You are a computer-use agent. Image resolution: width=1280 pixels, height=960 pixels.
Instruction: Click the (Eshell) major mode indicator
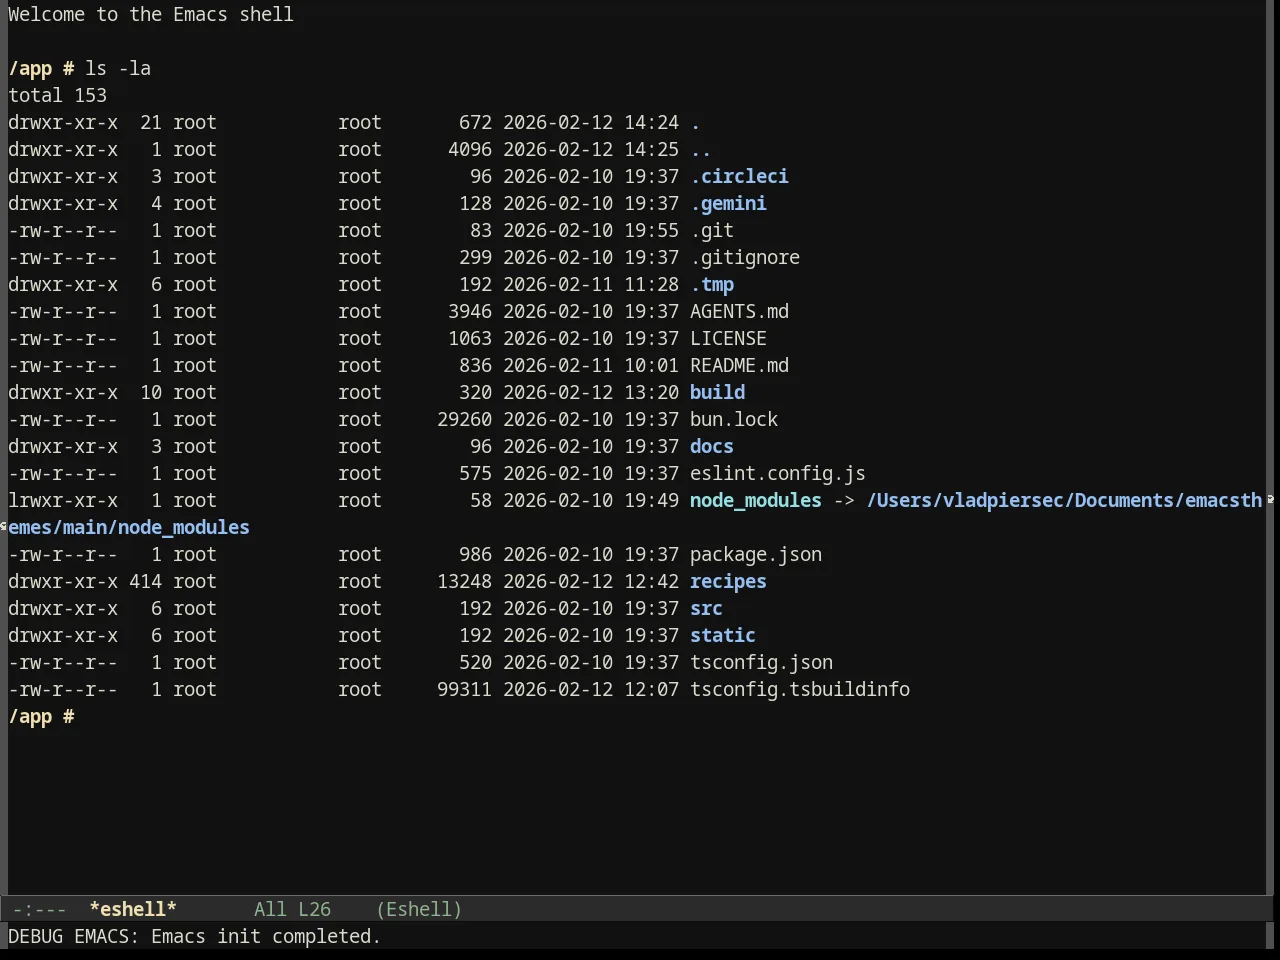[419, 909]
